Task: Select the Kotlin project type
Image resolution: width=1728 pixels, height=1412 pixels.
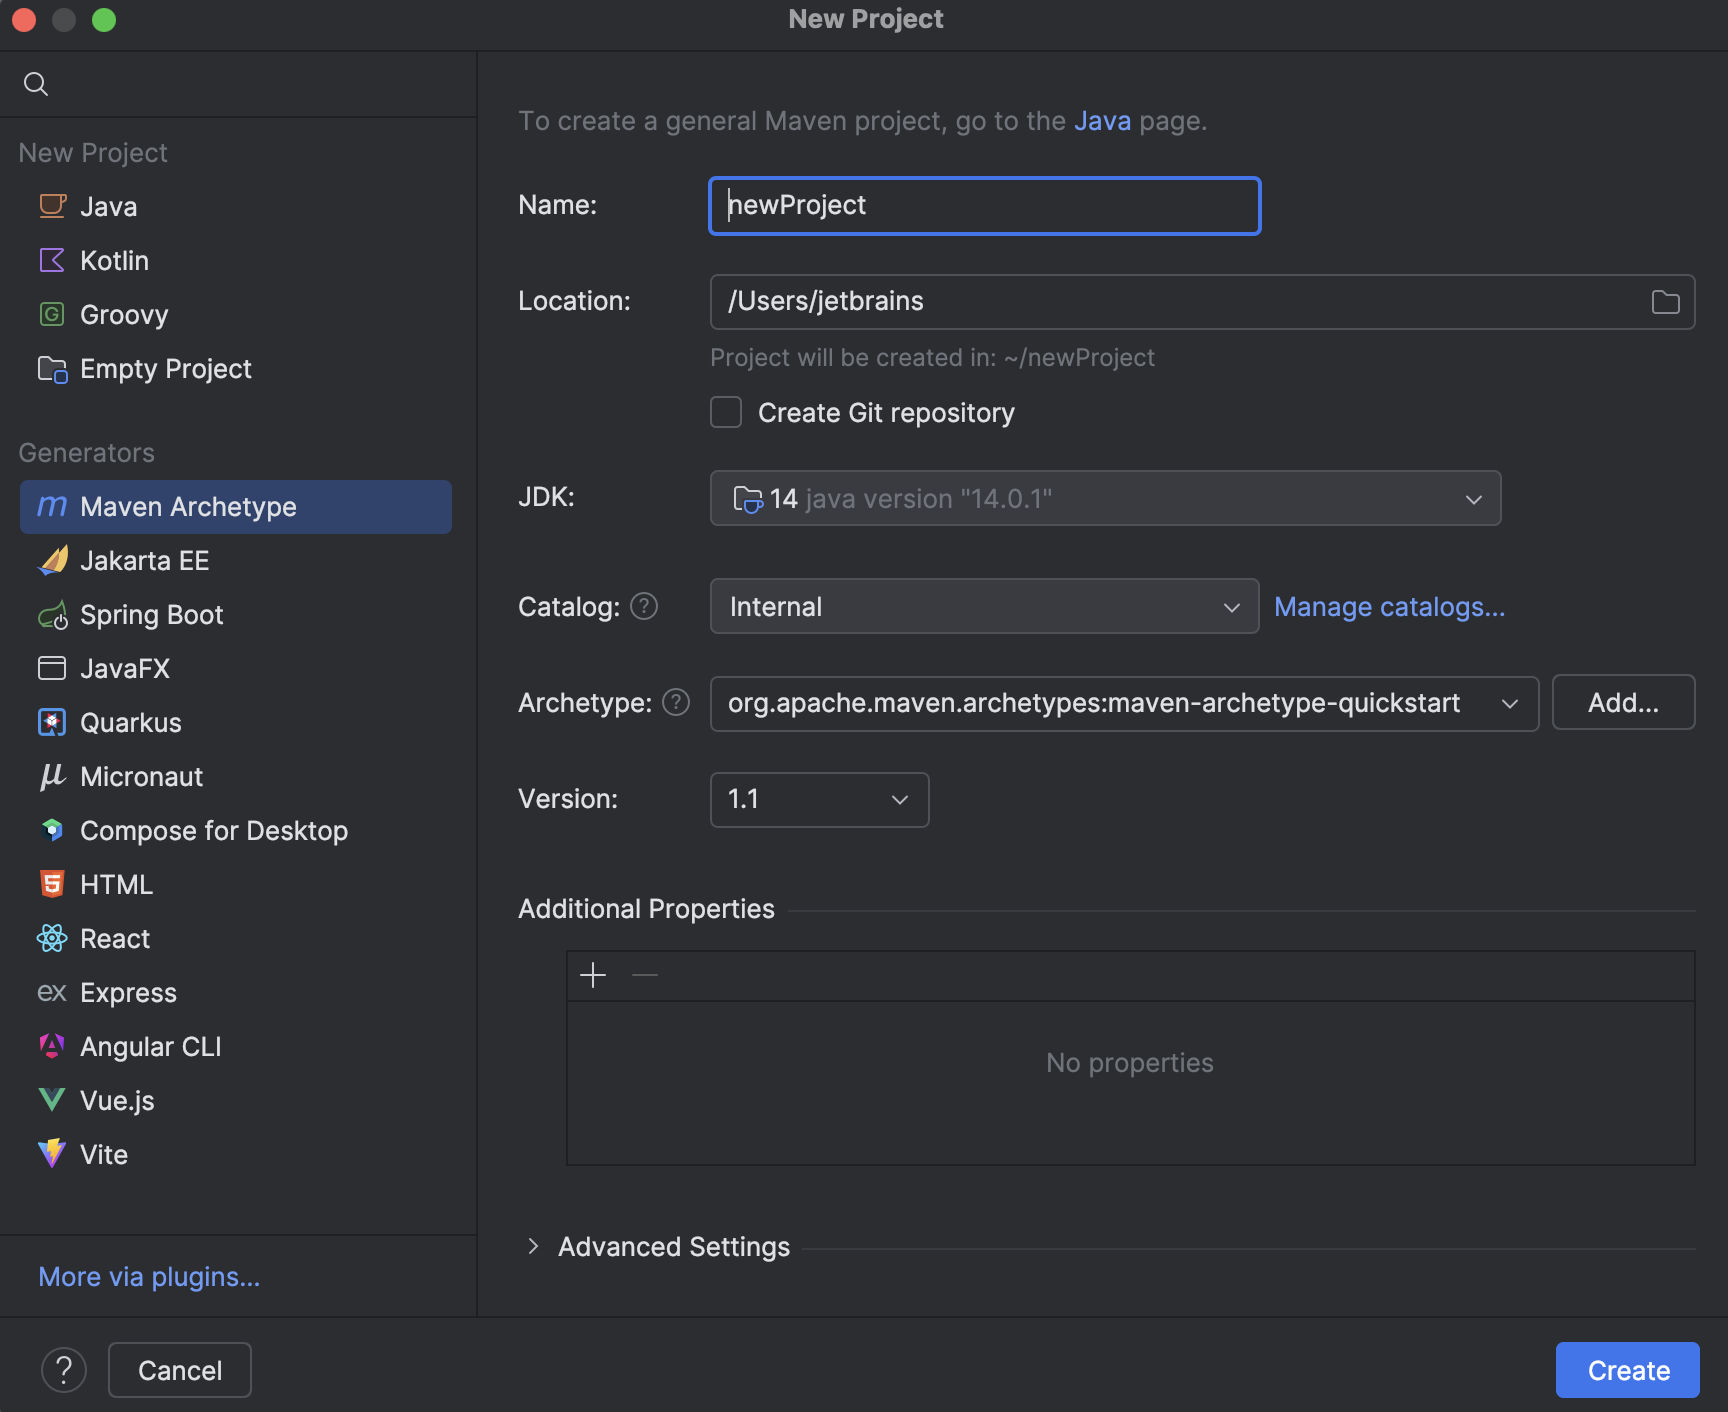Action: tap(114, 260)
